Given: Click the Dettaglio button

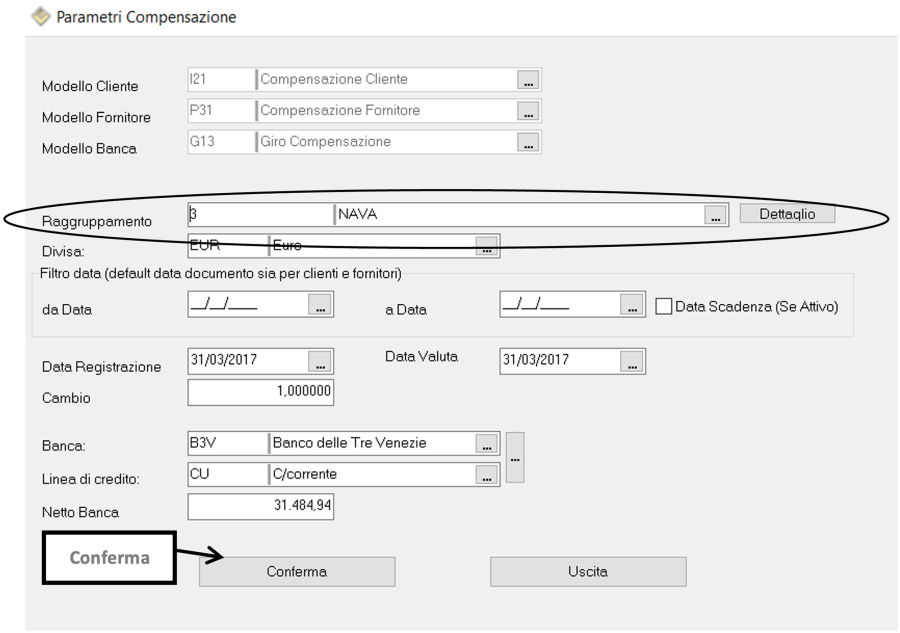Looking at the screenshot, I should (786, 213).
